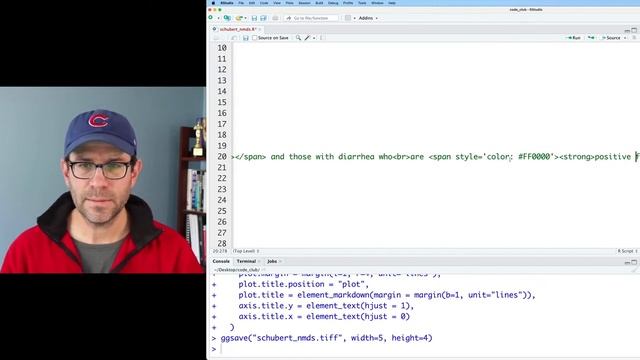Click the Save All documents icon

tap(263, 18)
